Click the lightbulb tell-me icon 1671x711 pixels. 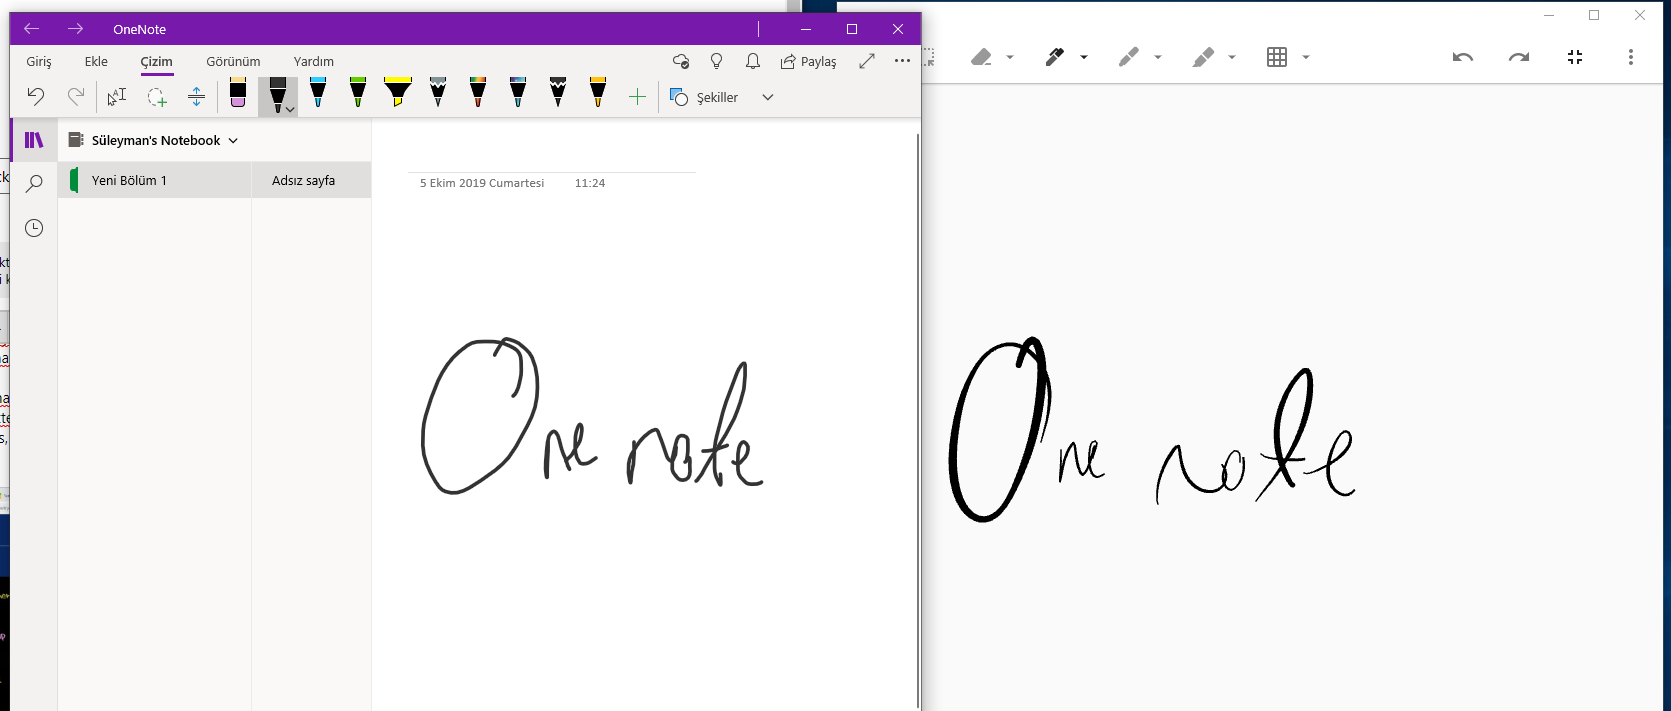[x=716, y=61]
